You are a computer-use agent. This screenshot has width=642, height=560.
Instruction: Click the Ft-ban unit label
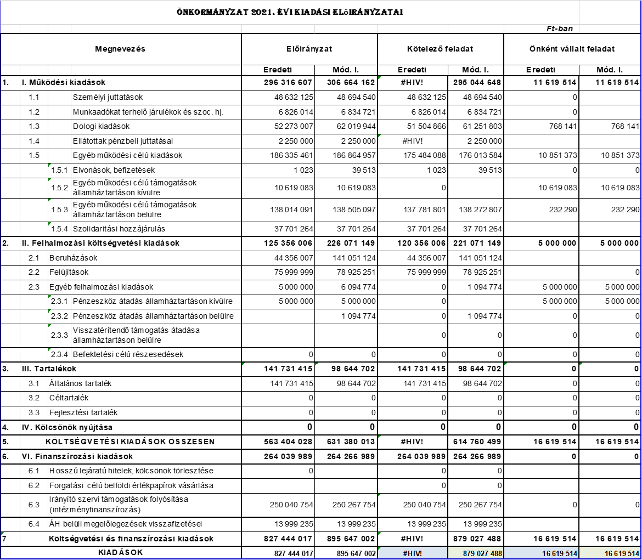click(559, 29)
